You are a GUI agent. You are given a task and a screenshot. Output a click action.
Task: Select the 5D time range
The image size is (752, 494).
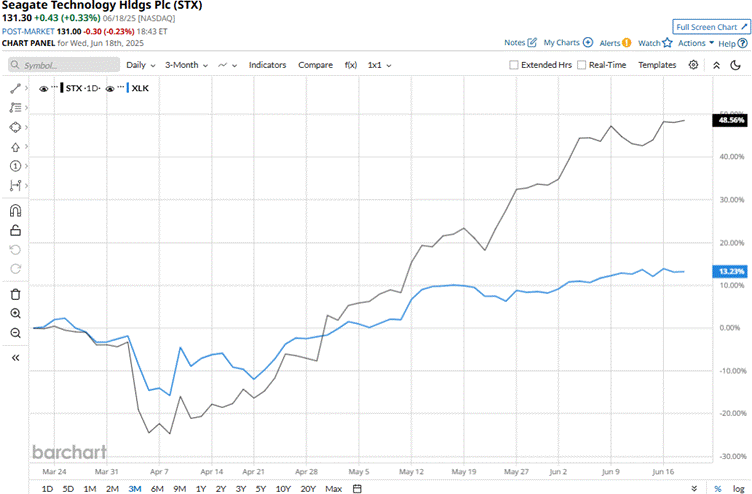pos(68,489)
